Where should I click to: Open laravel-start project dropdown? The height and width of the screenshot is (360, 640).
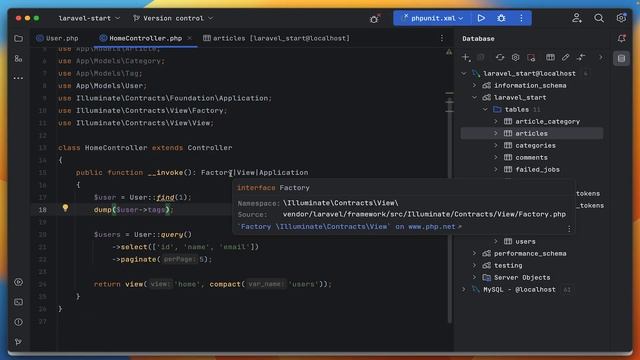point(89,18)
